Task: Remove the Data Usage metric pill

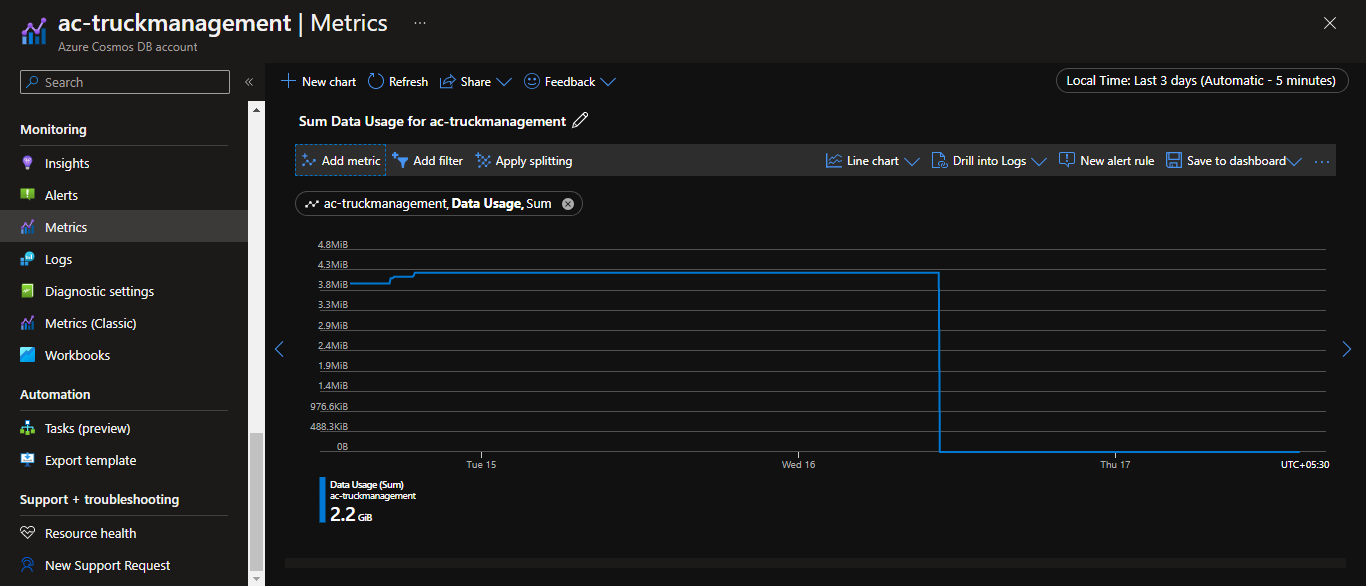Action: pos(568,204)
